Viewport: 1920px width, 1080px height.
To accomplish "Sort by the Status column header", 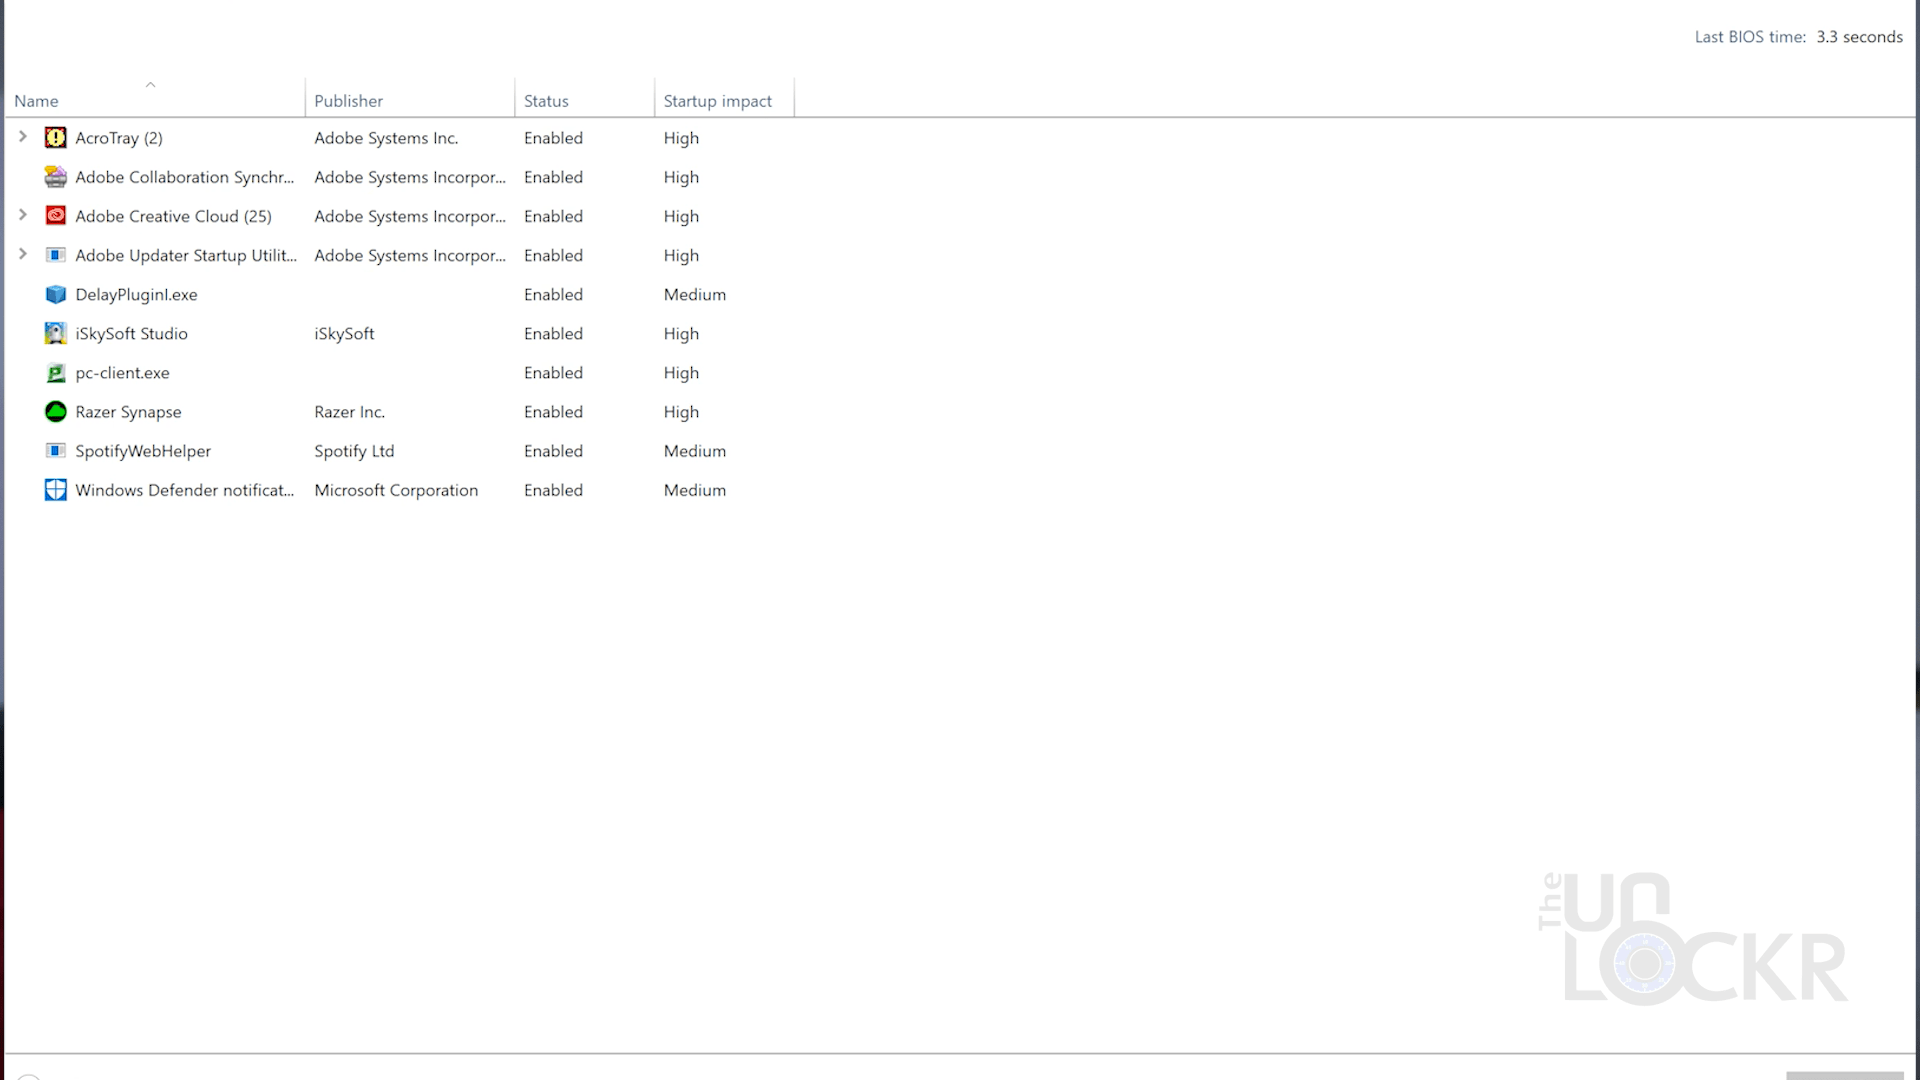I will pyautogui.click(x=546, y=101).
